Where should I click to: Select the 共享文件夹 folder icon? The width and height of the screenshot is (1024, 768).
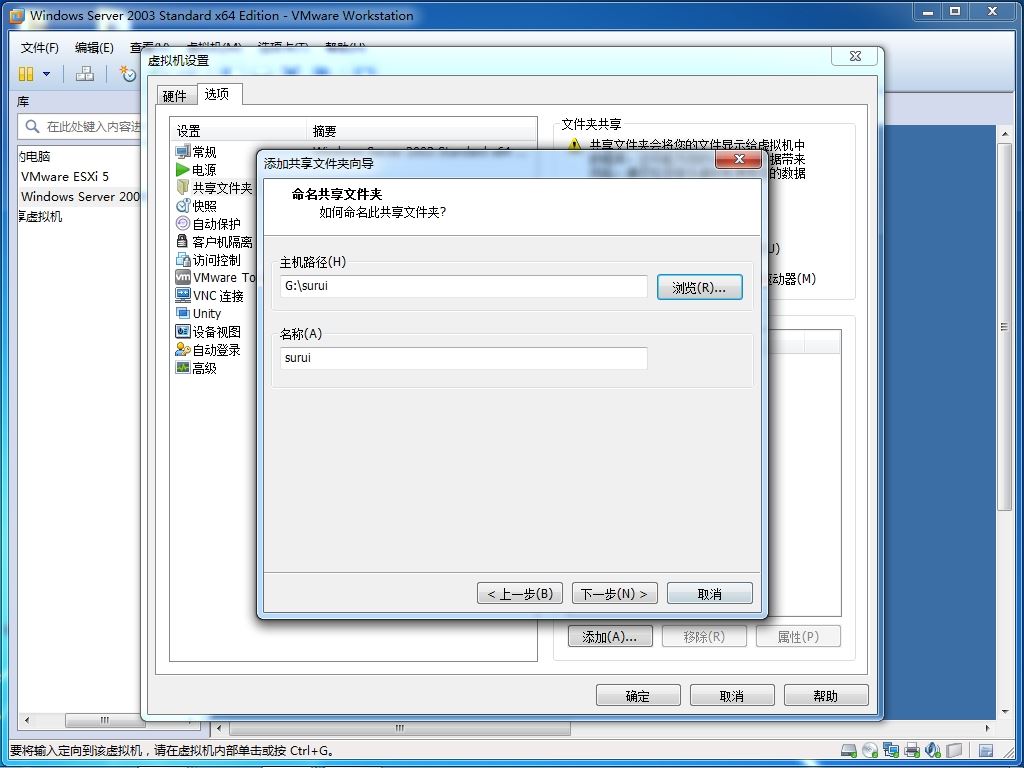[x=183, y=187]
